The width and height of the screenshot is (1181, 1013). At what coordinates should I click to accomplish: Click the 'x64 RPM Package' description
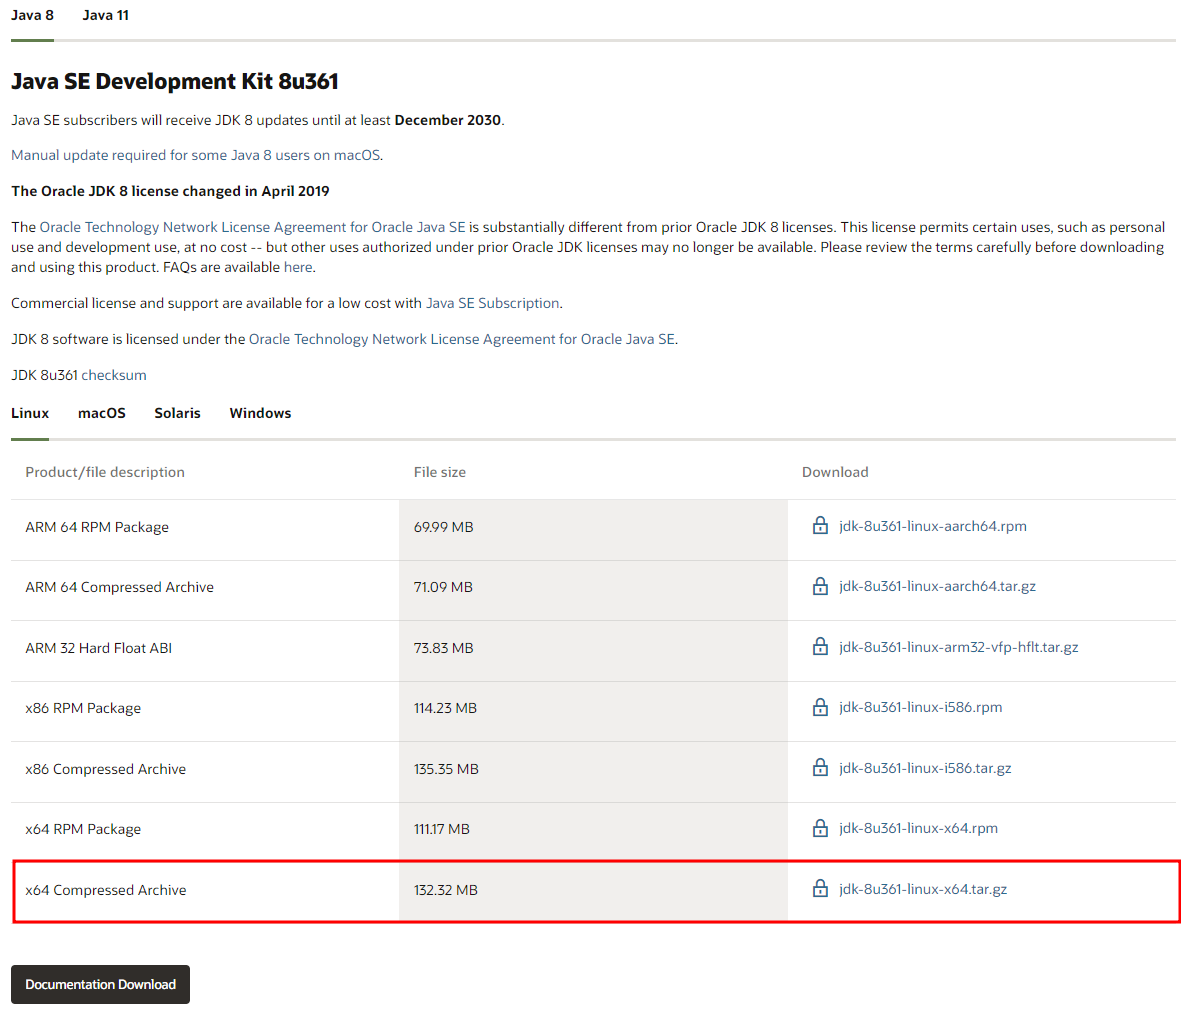[83, 829]
